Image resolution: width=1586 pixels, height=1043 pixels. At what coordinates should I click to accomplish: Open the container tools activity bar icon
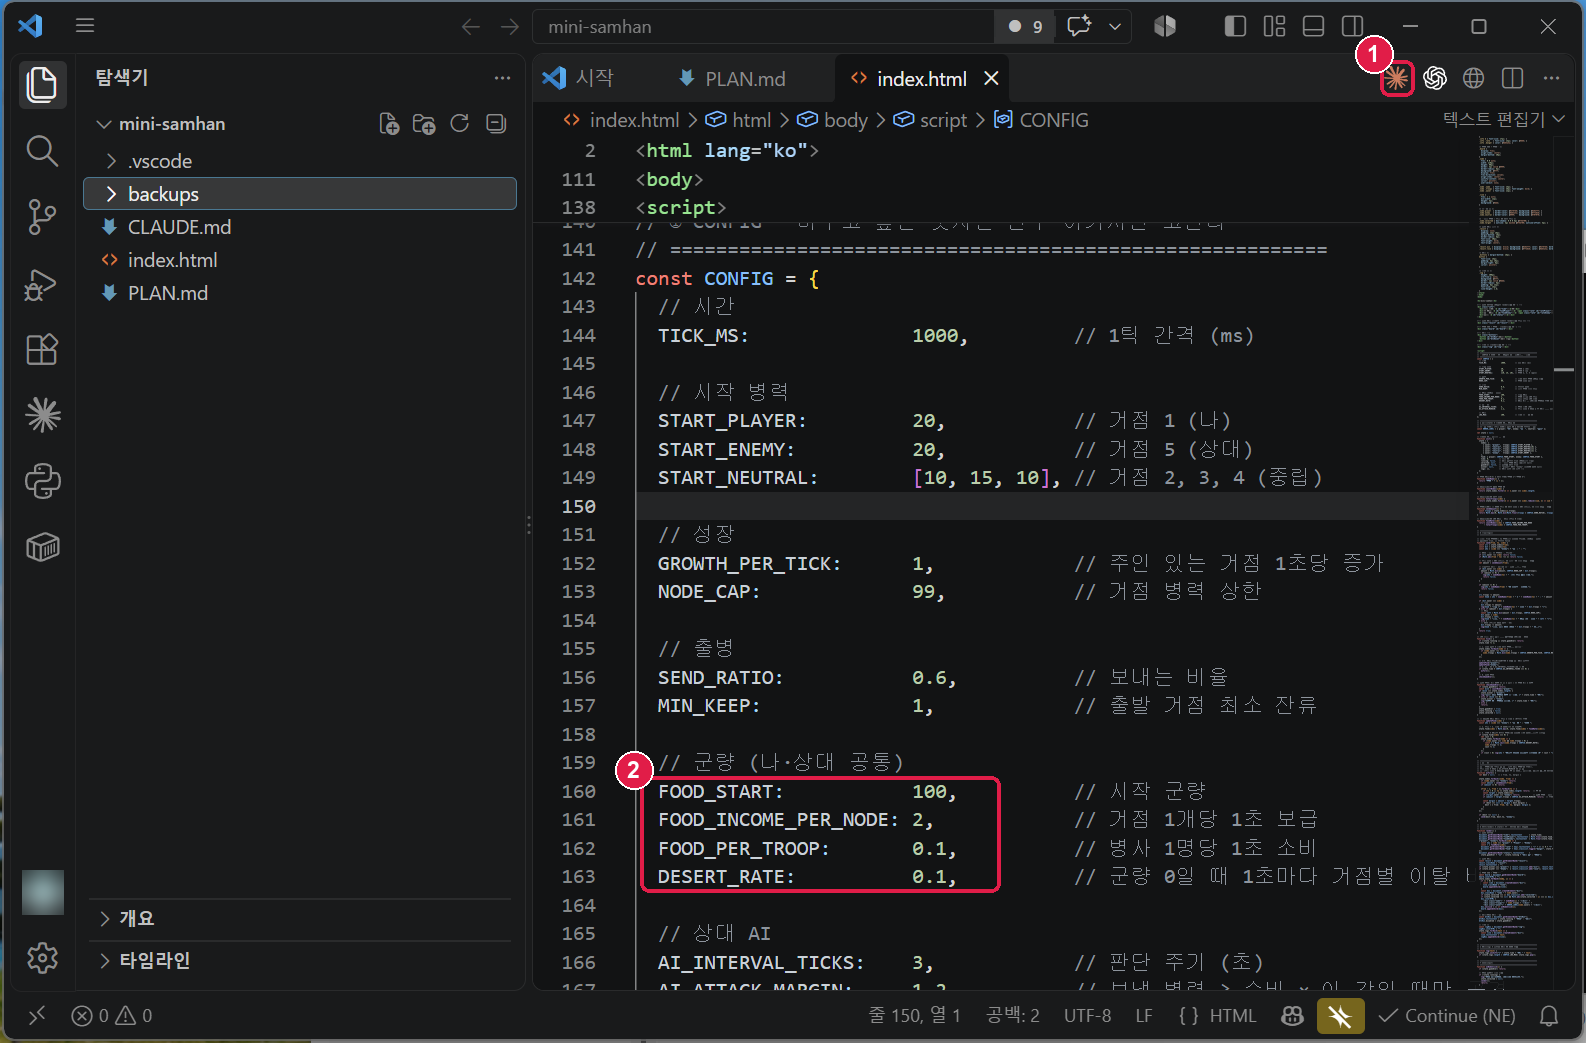click(x=42, y=547)
